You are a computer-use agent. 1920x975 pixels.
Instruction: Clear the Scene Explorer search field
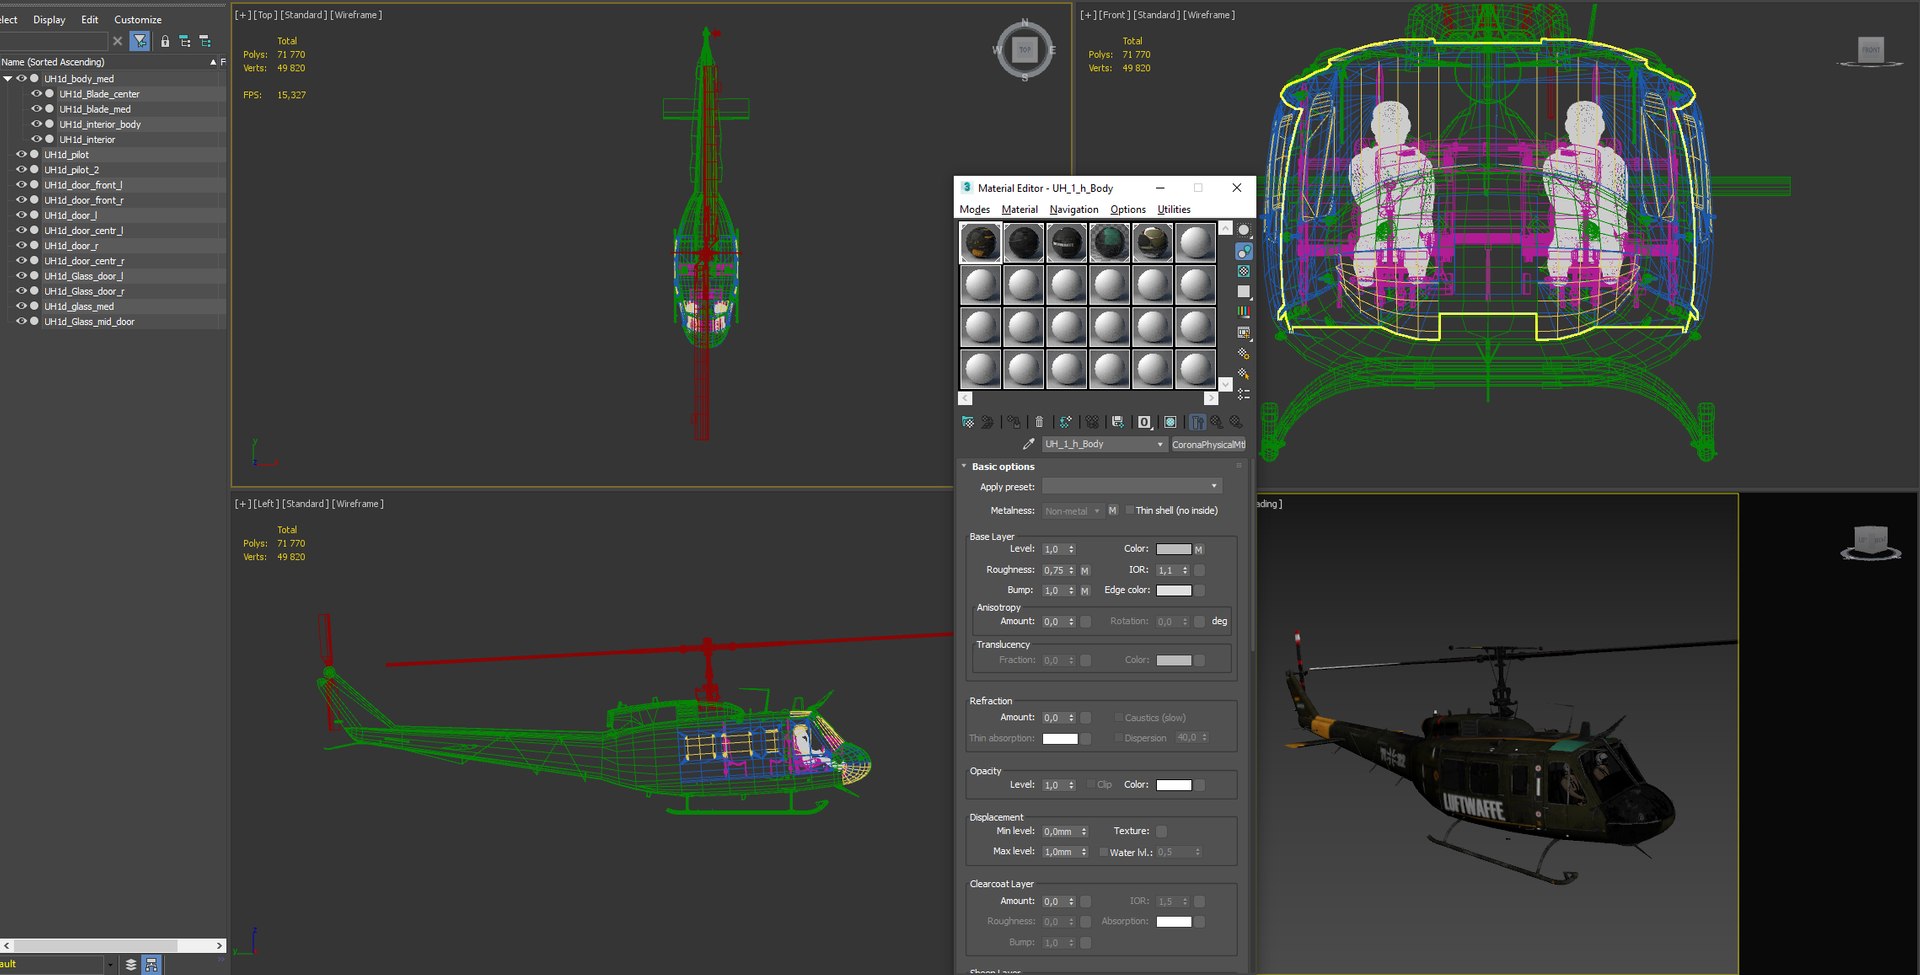tap(118, 41)
